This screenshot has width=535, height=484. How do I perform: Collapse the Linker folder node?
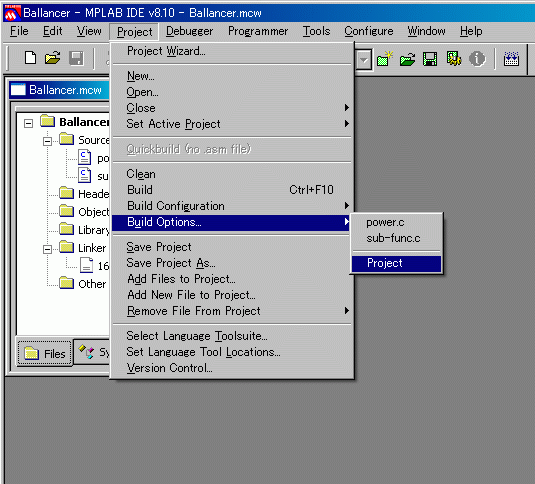48,249
